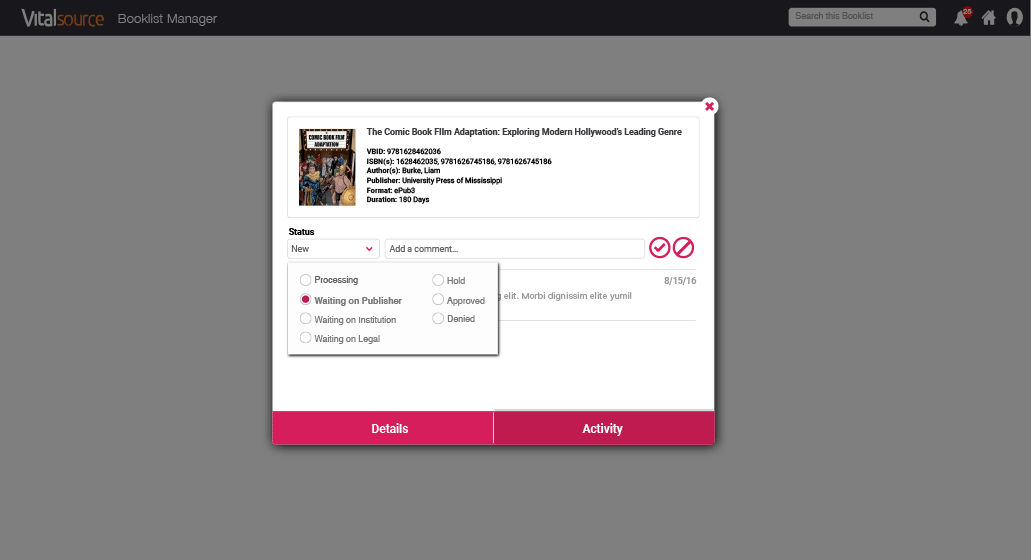This screenshot has width=1031, height=560.
Task: Close the book detail dialog
Action: pos(709,106)
